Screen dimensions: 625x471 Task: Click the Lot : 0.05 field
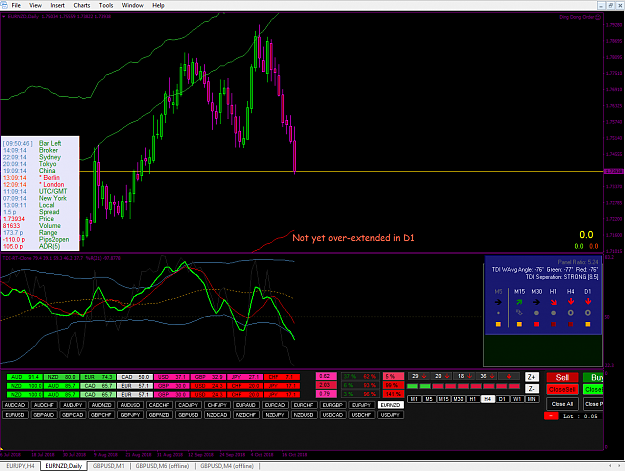point(580,416)
